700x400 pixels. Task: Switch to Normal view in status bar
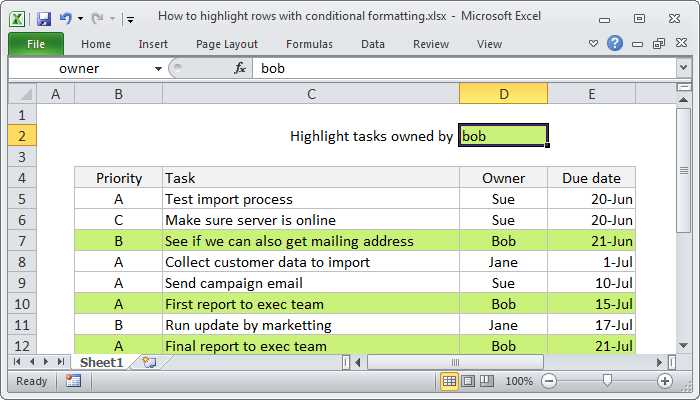pyautogui.click(x=449, y=381)
